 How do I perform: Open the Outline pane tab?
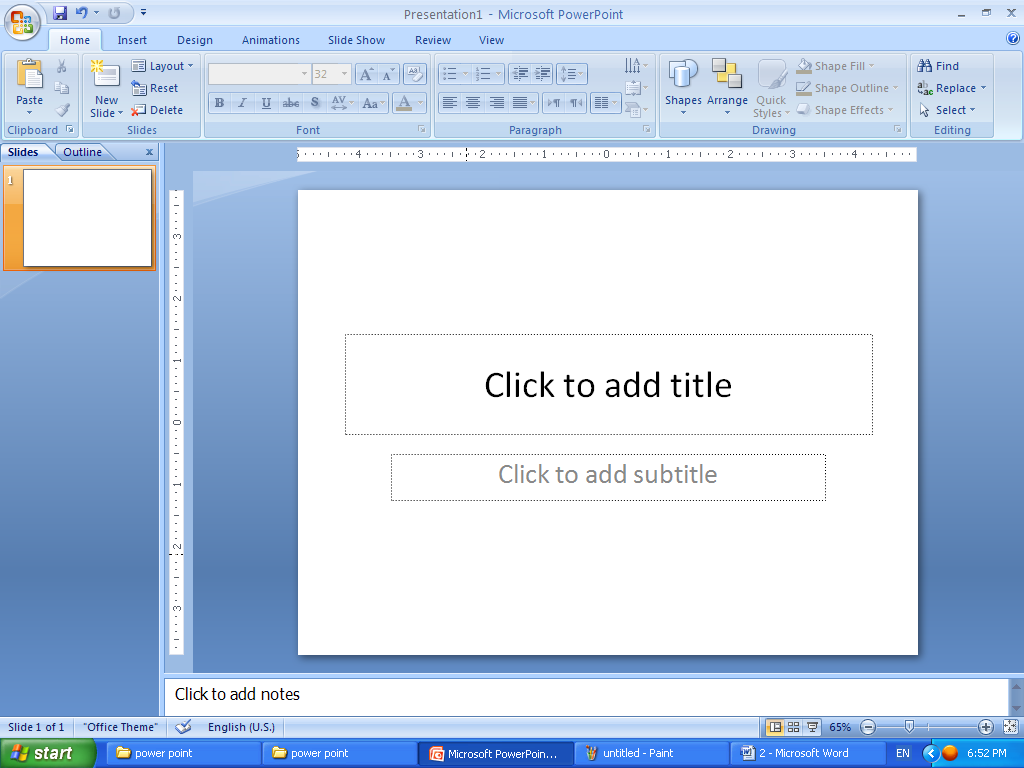pos(82,151)
